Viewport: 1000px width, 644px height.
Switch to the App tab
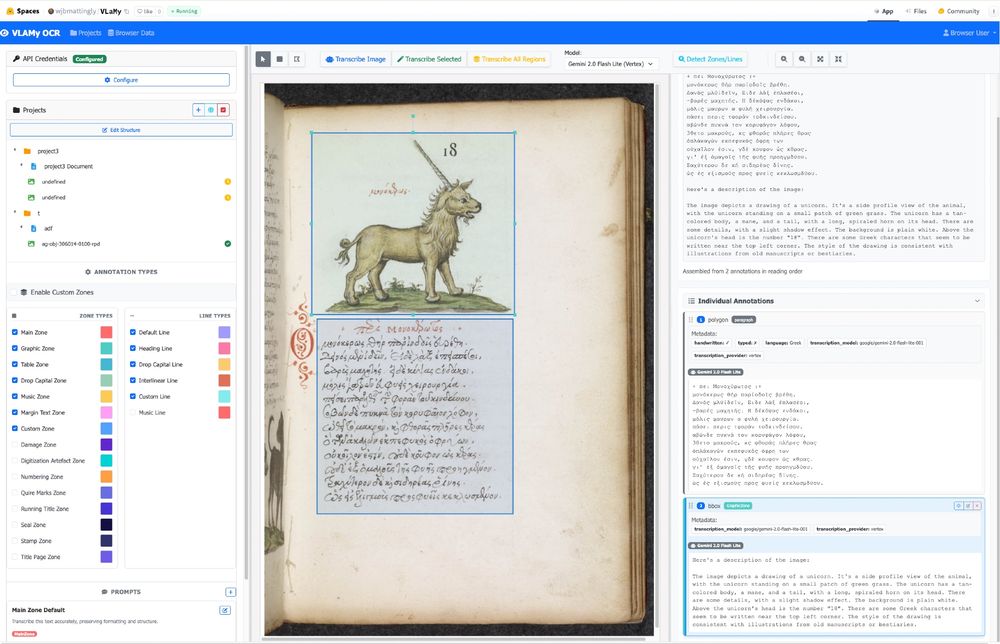click(x=883, y=11)
